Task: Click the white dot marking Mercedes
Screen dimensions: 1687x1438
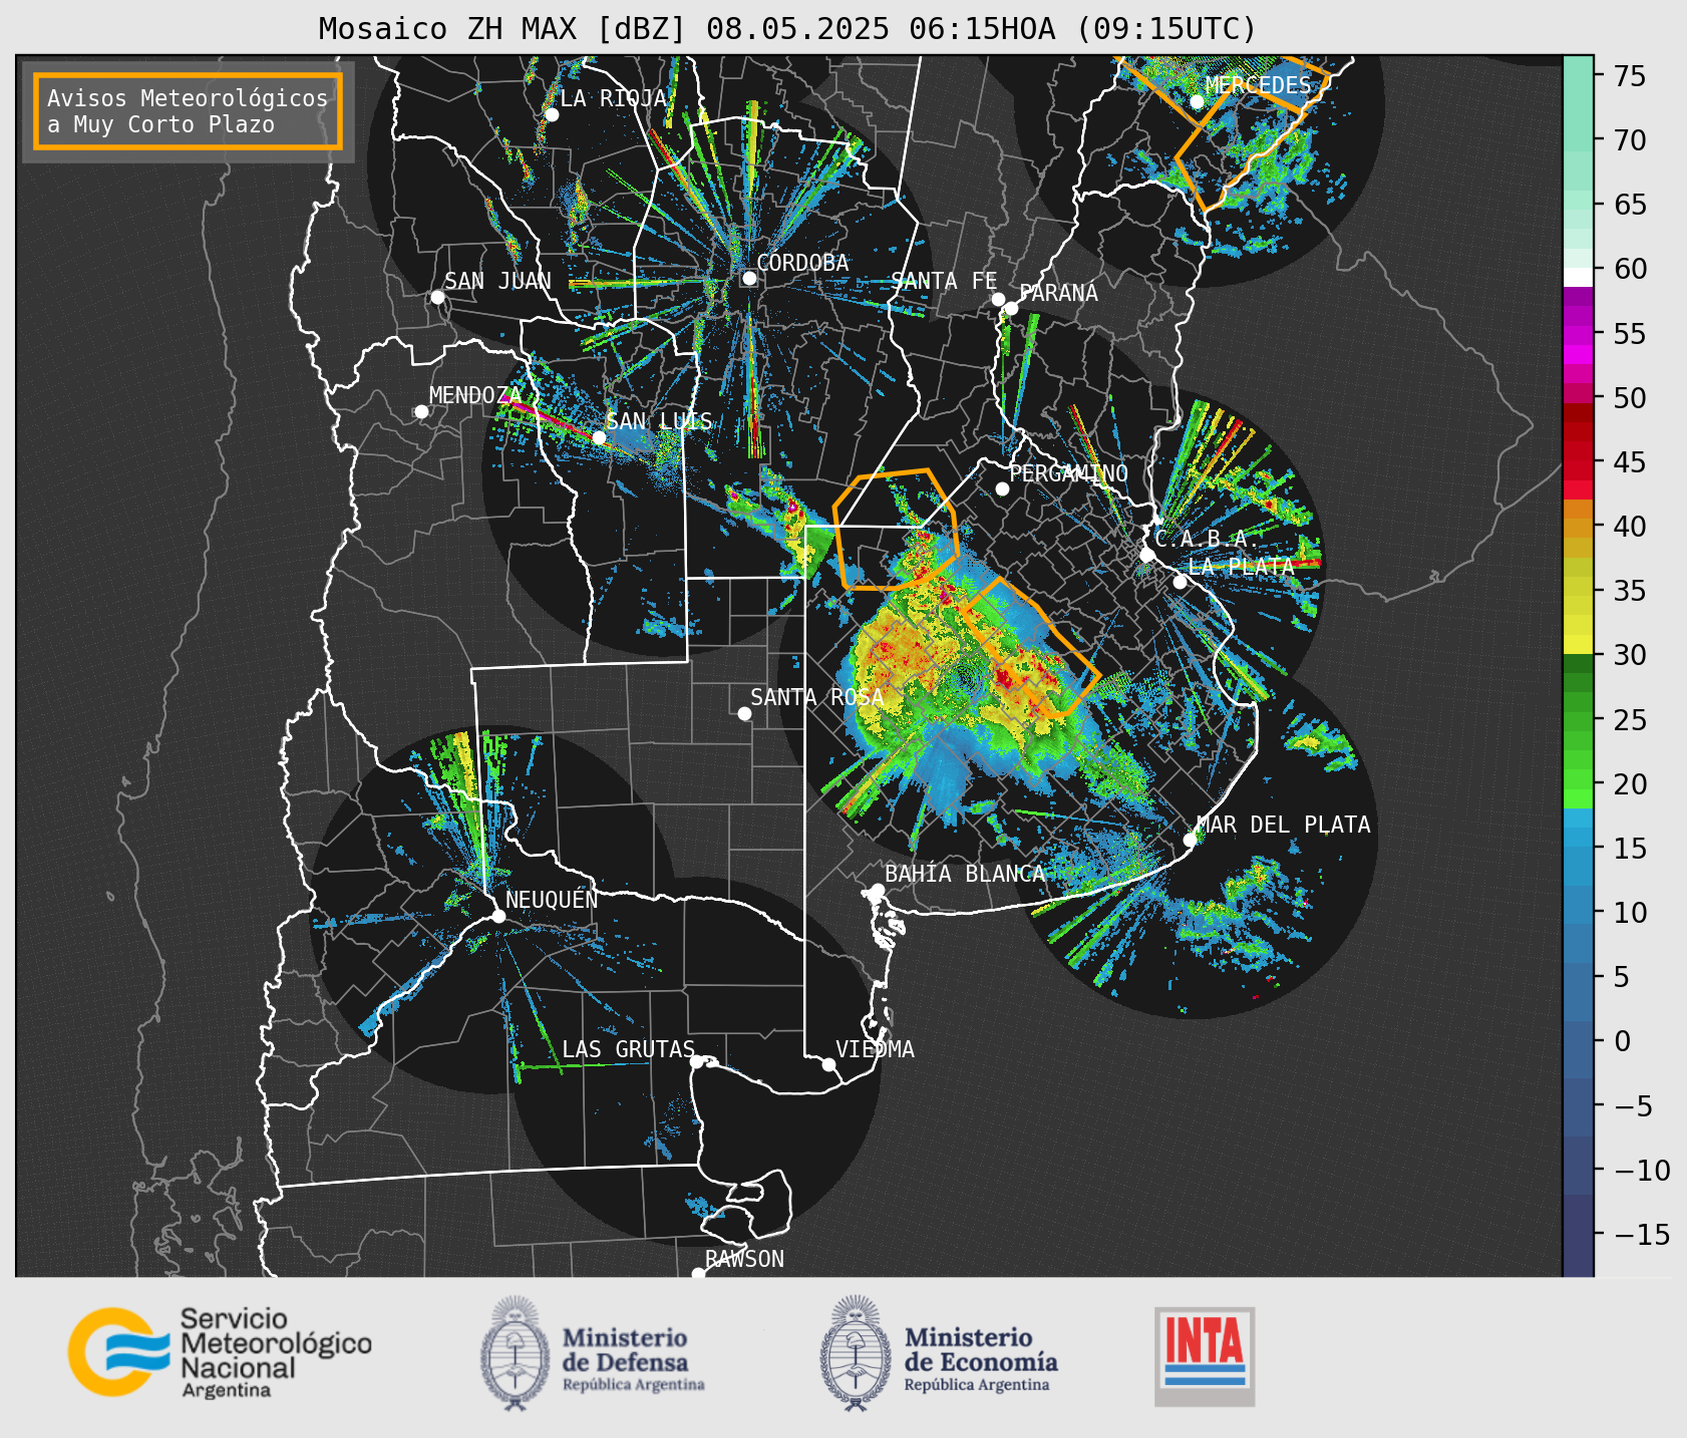Action: [1197, 102]
